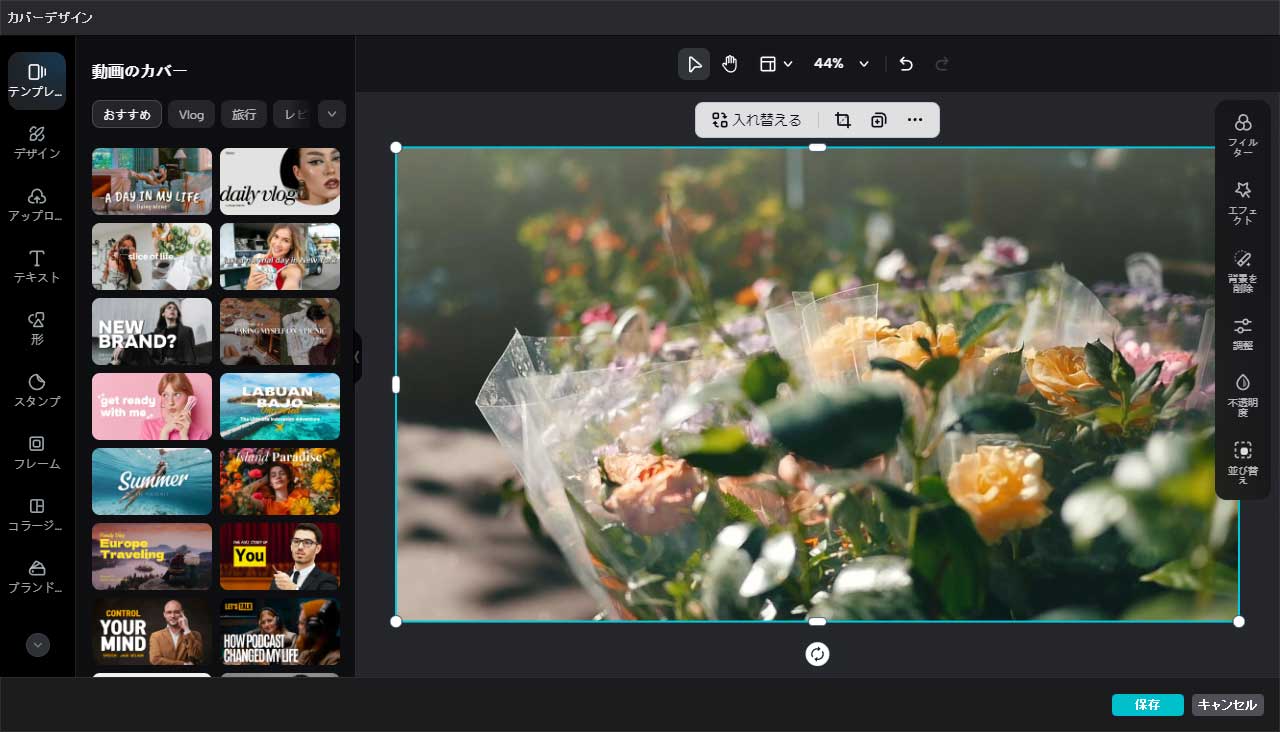Duplicate the selected image
The image size is (1280, 732).
[x=878, y=120]
